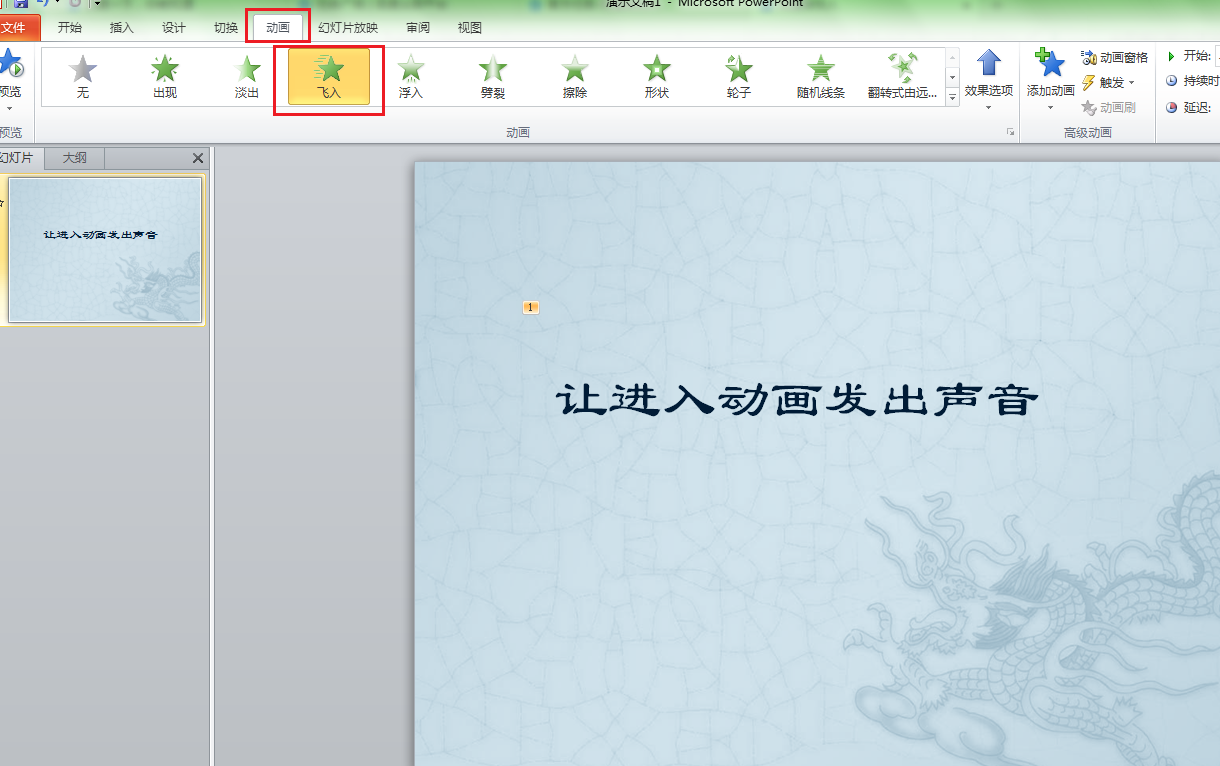
Task: Select the slide thumbnail in the slides panel
Action: pyautogui.click(x=104, y=250)
